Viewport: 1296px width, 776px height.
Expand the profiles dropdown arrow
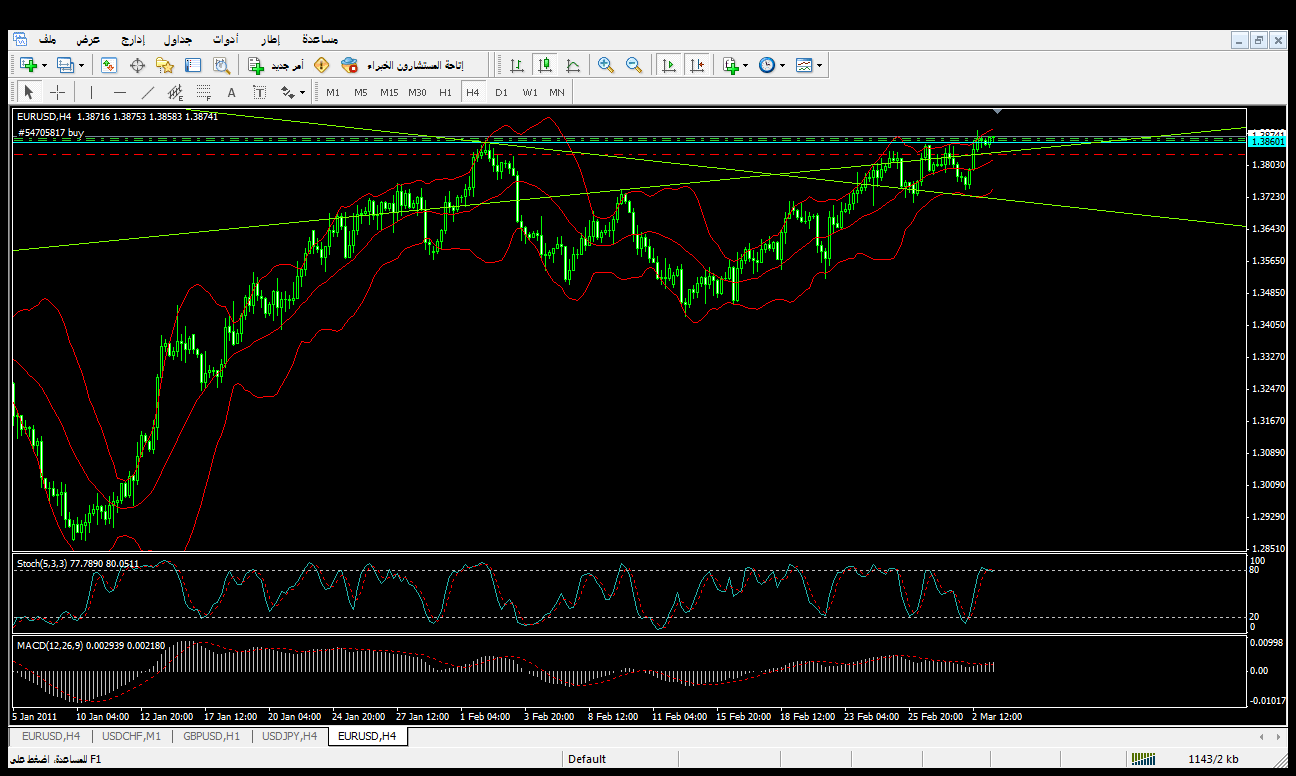point(82,65)
